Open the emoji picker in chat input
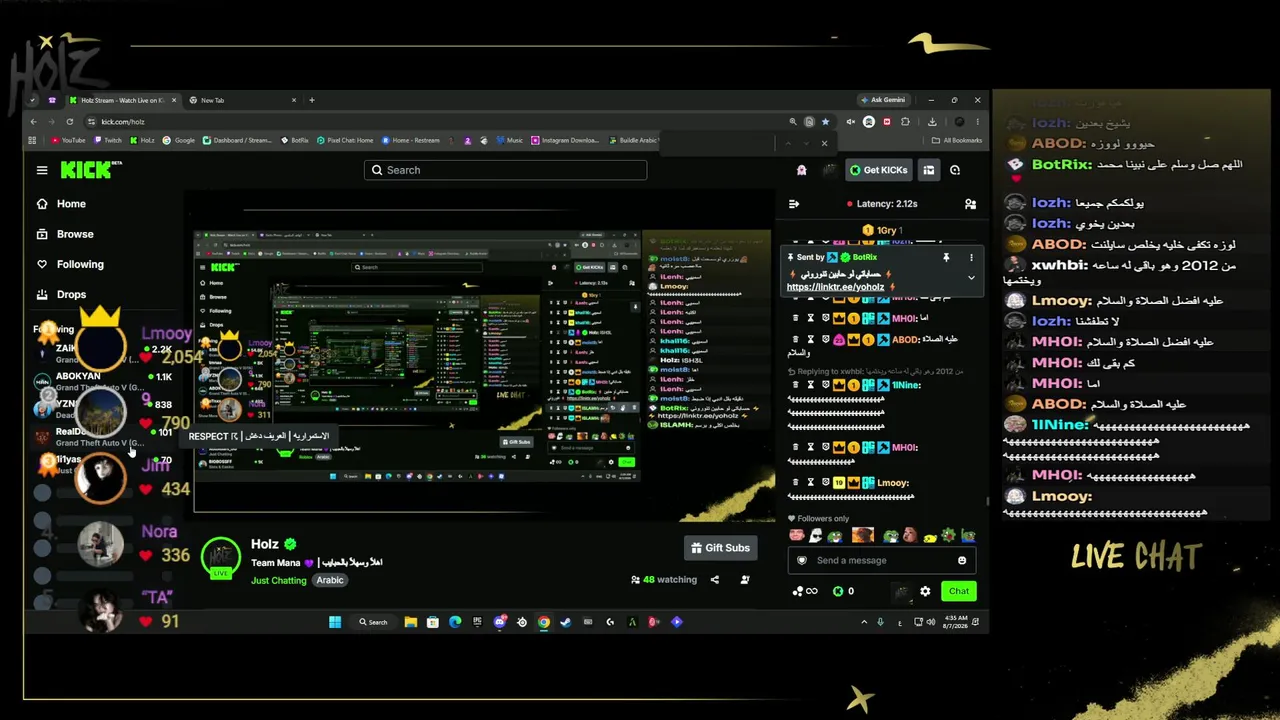 point(962,560)
